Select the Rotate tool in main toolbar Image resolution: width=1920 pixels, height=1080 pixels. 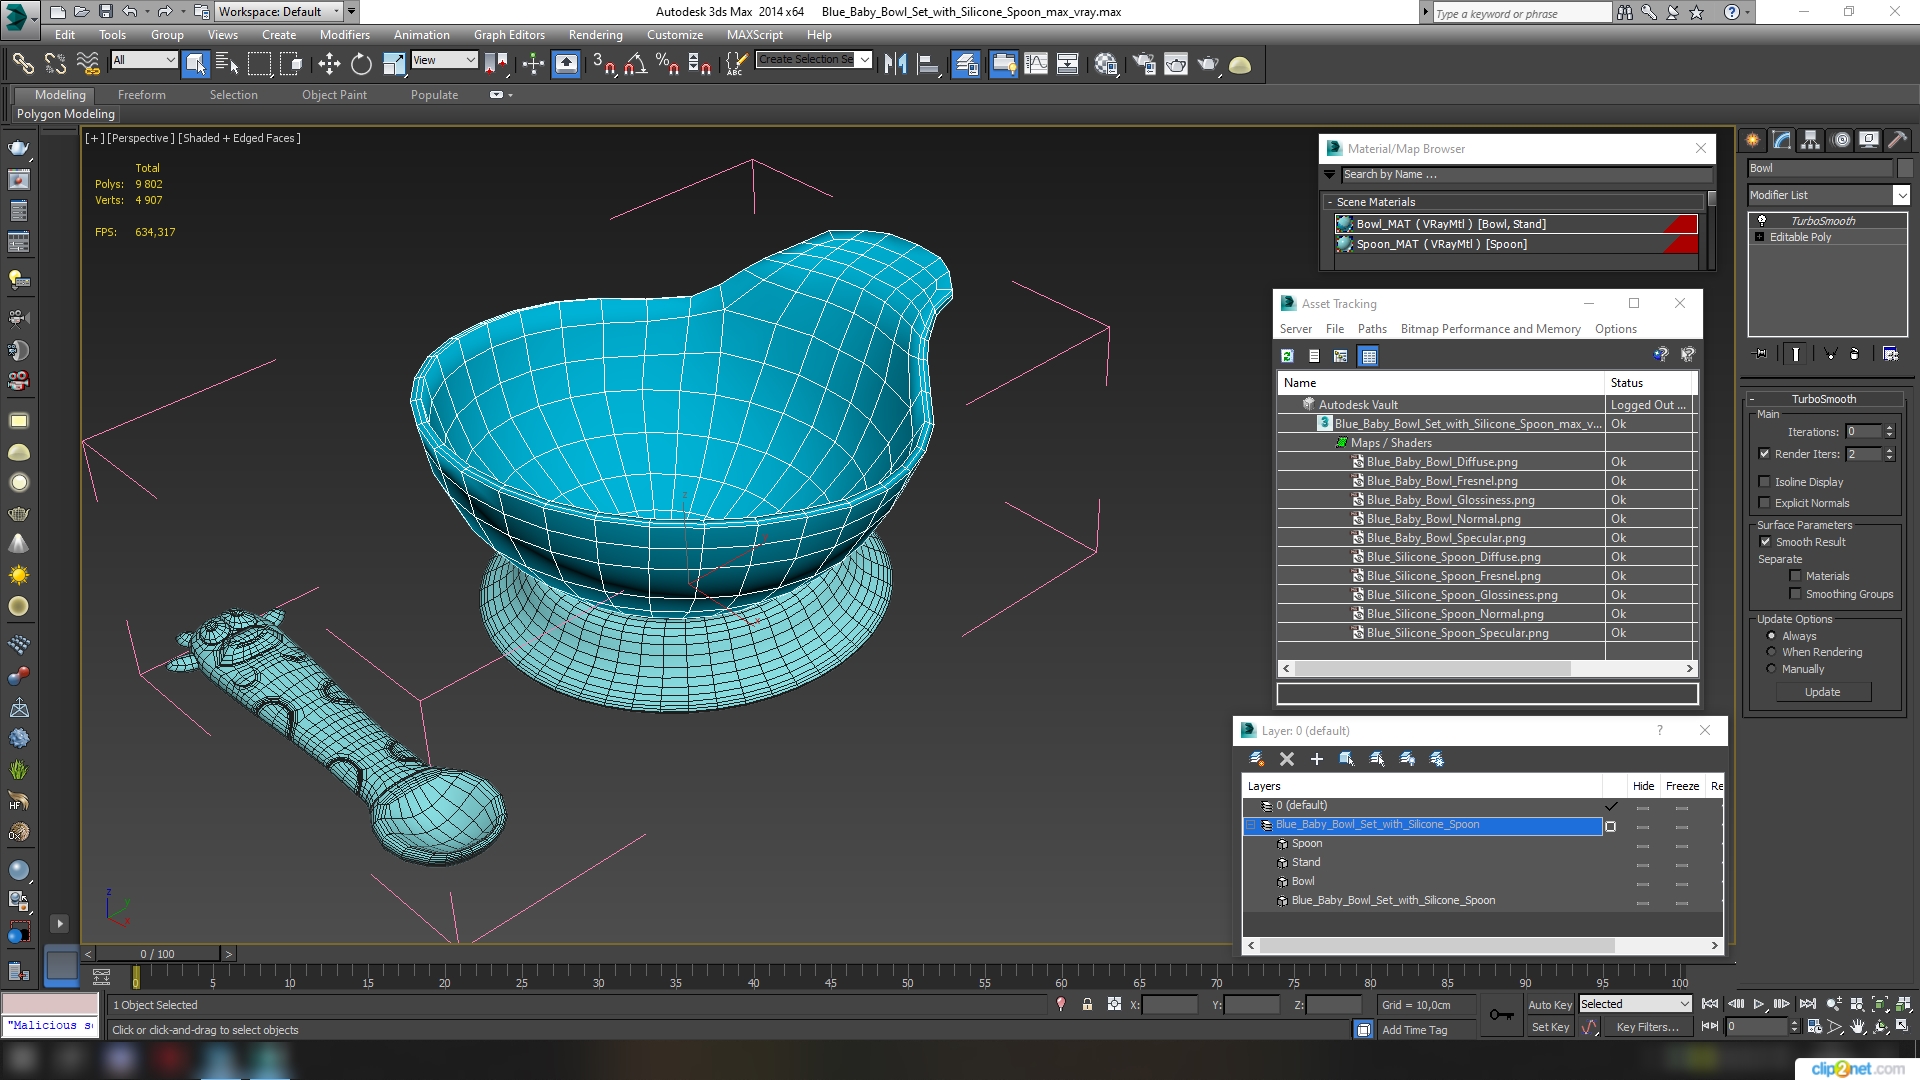coord(361,64)
